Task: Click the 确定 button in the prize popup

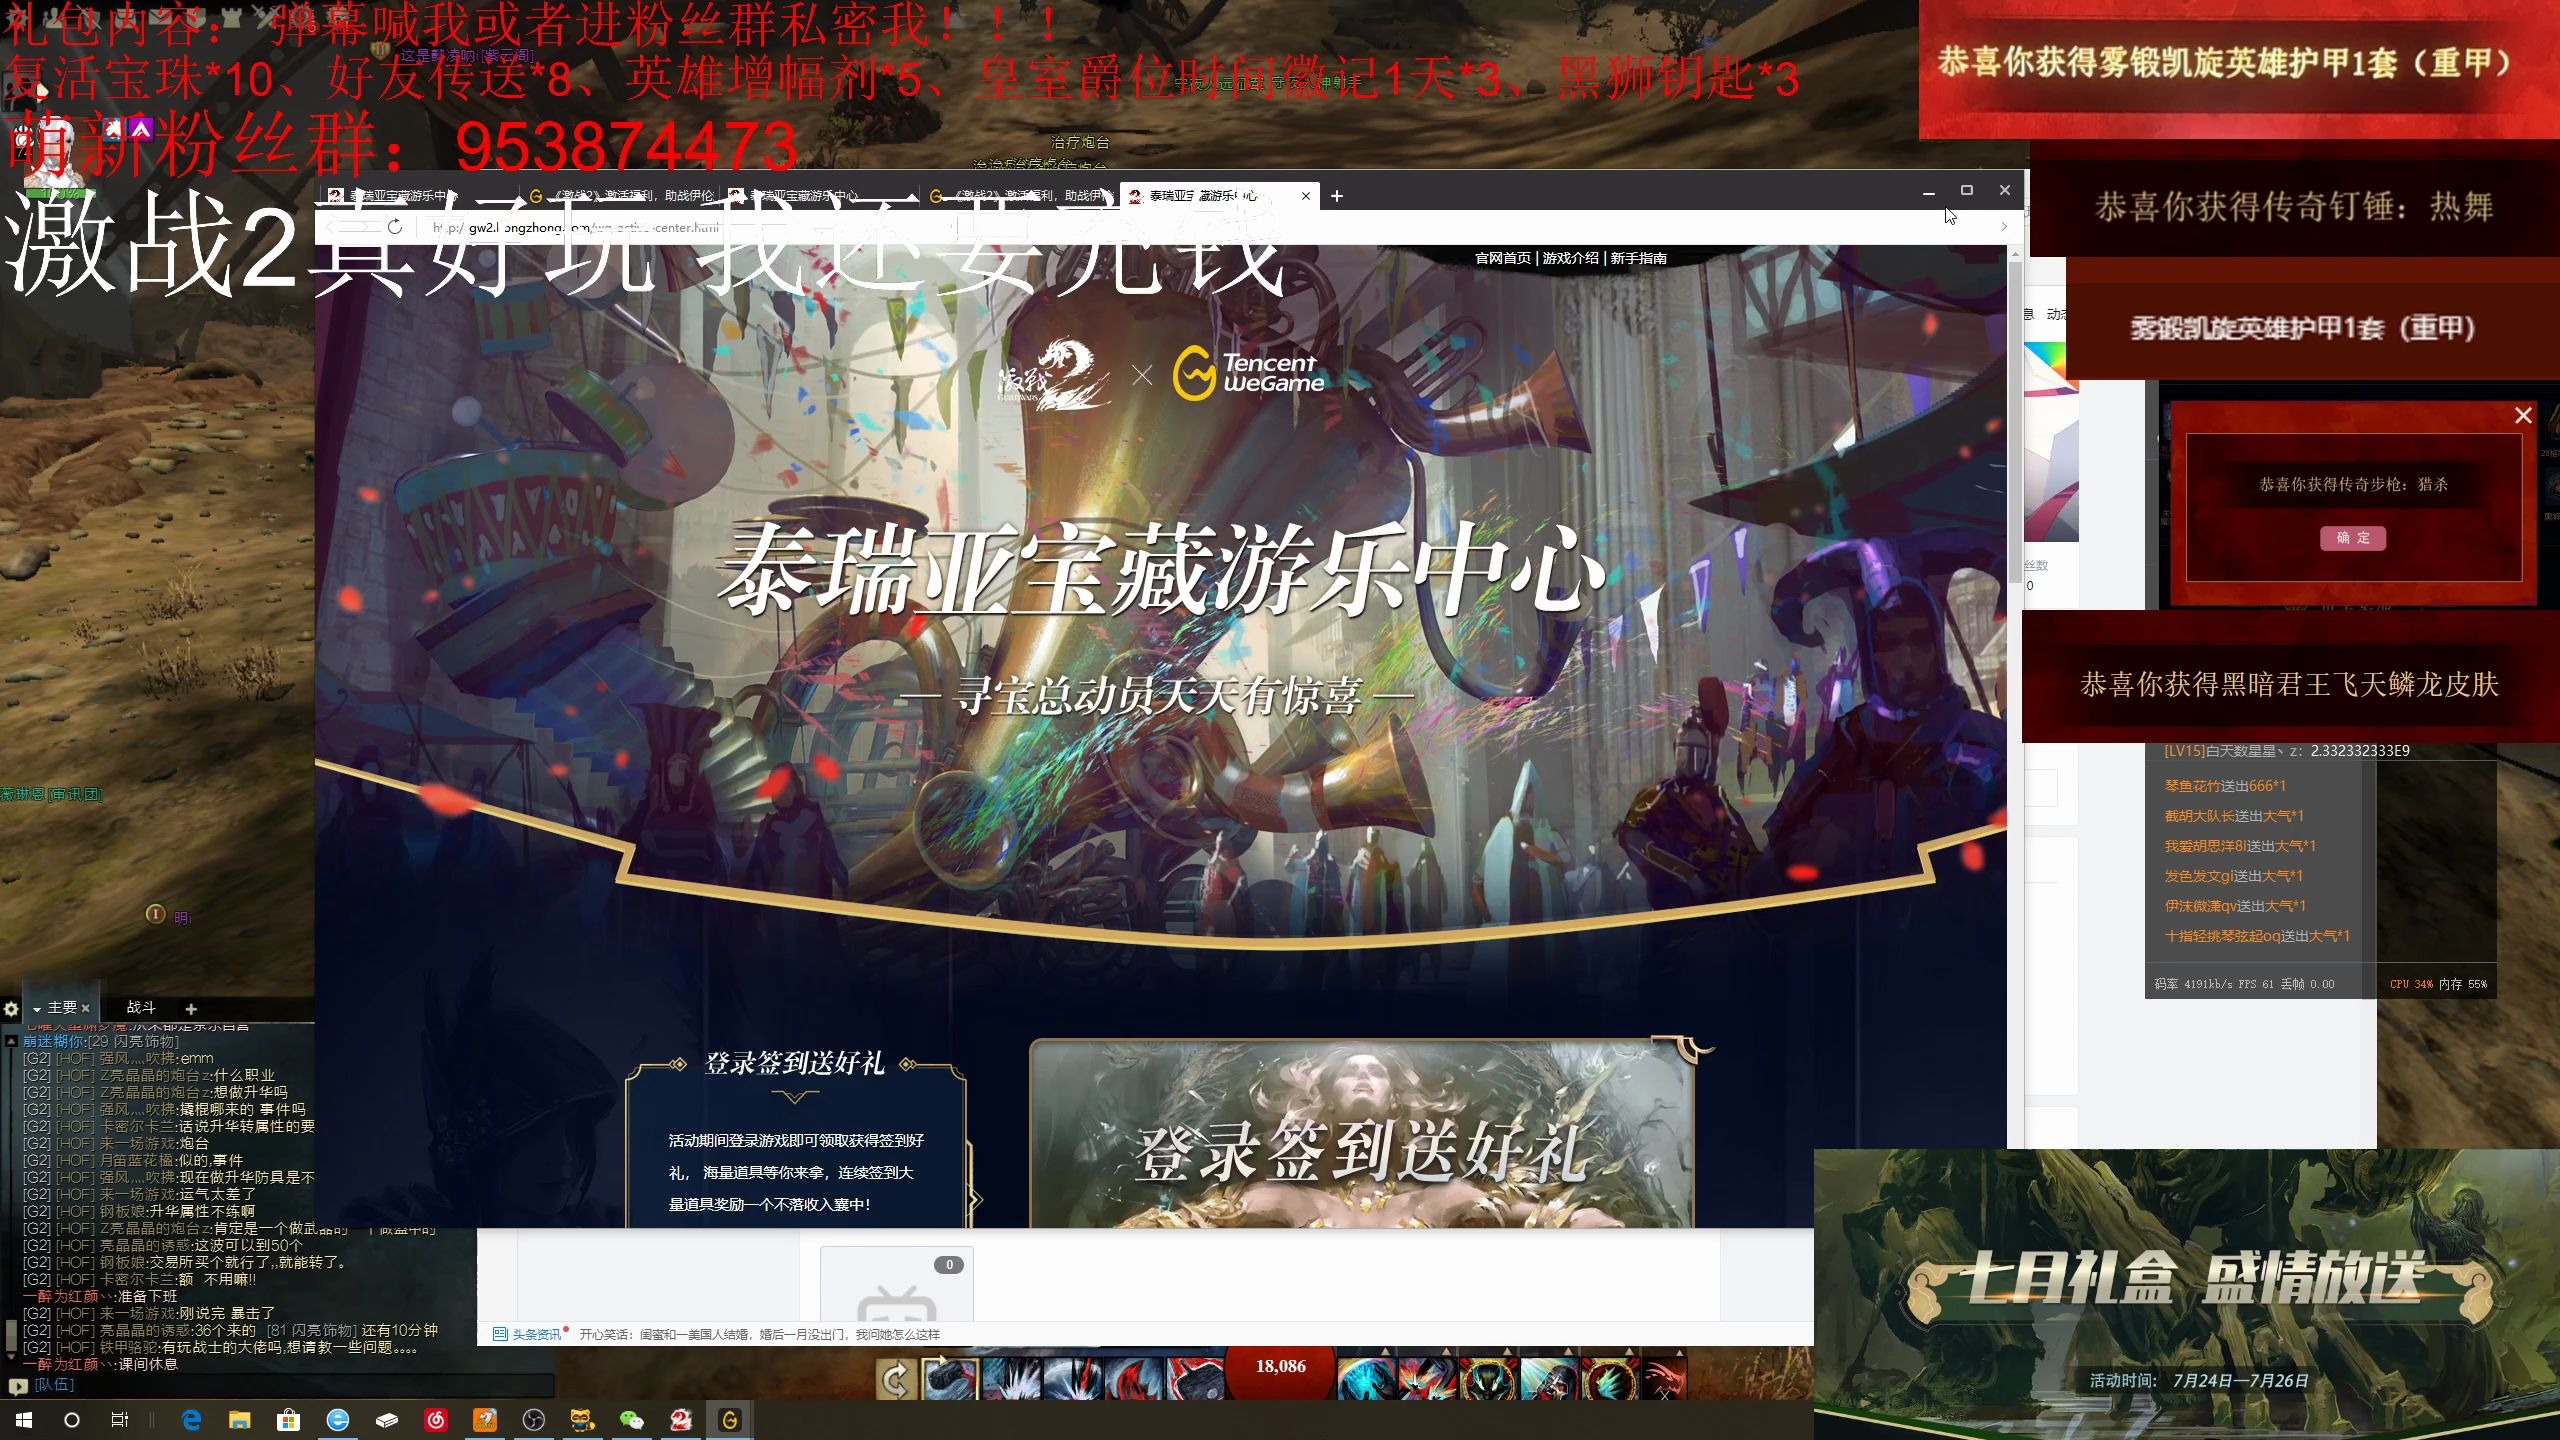Action: [x=2352, y=538]
